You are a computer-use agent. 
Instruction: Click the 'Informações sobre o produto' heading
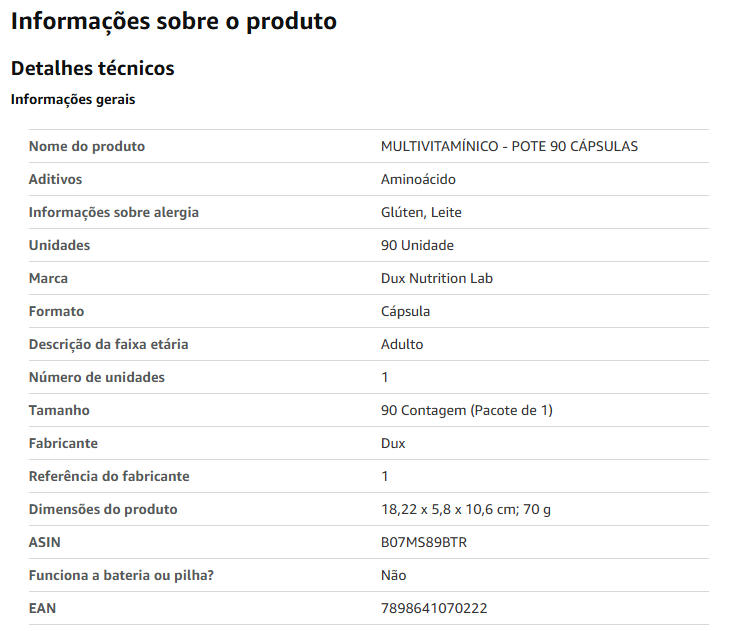pyautogui.click(x=174, y=22)
